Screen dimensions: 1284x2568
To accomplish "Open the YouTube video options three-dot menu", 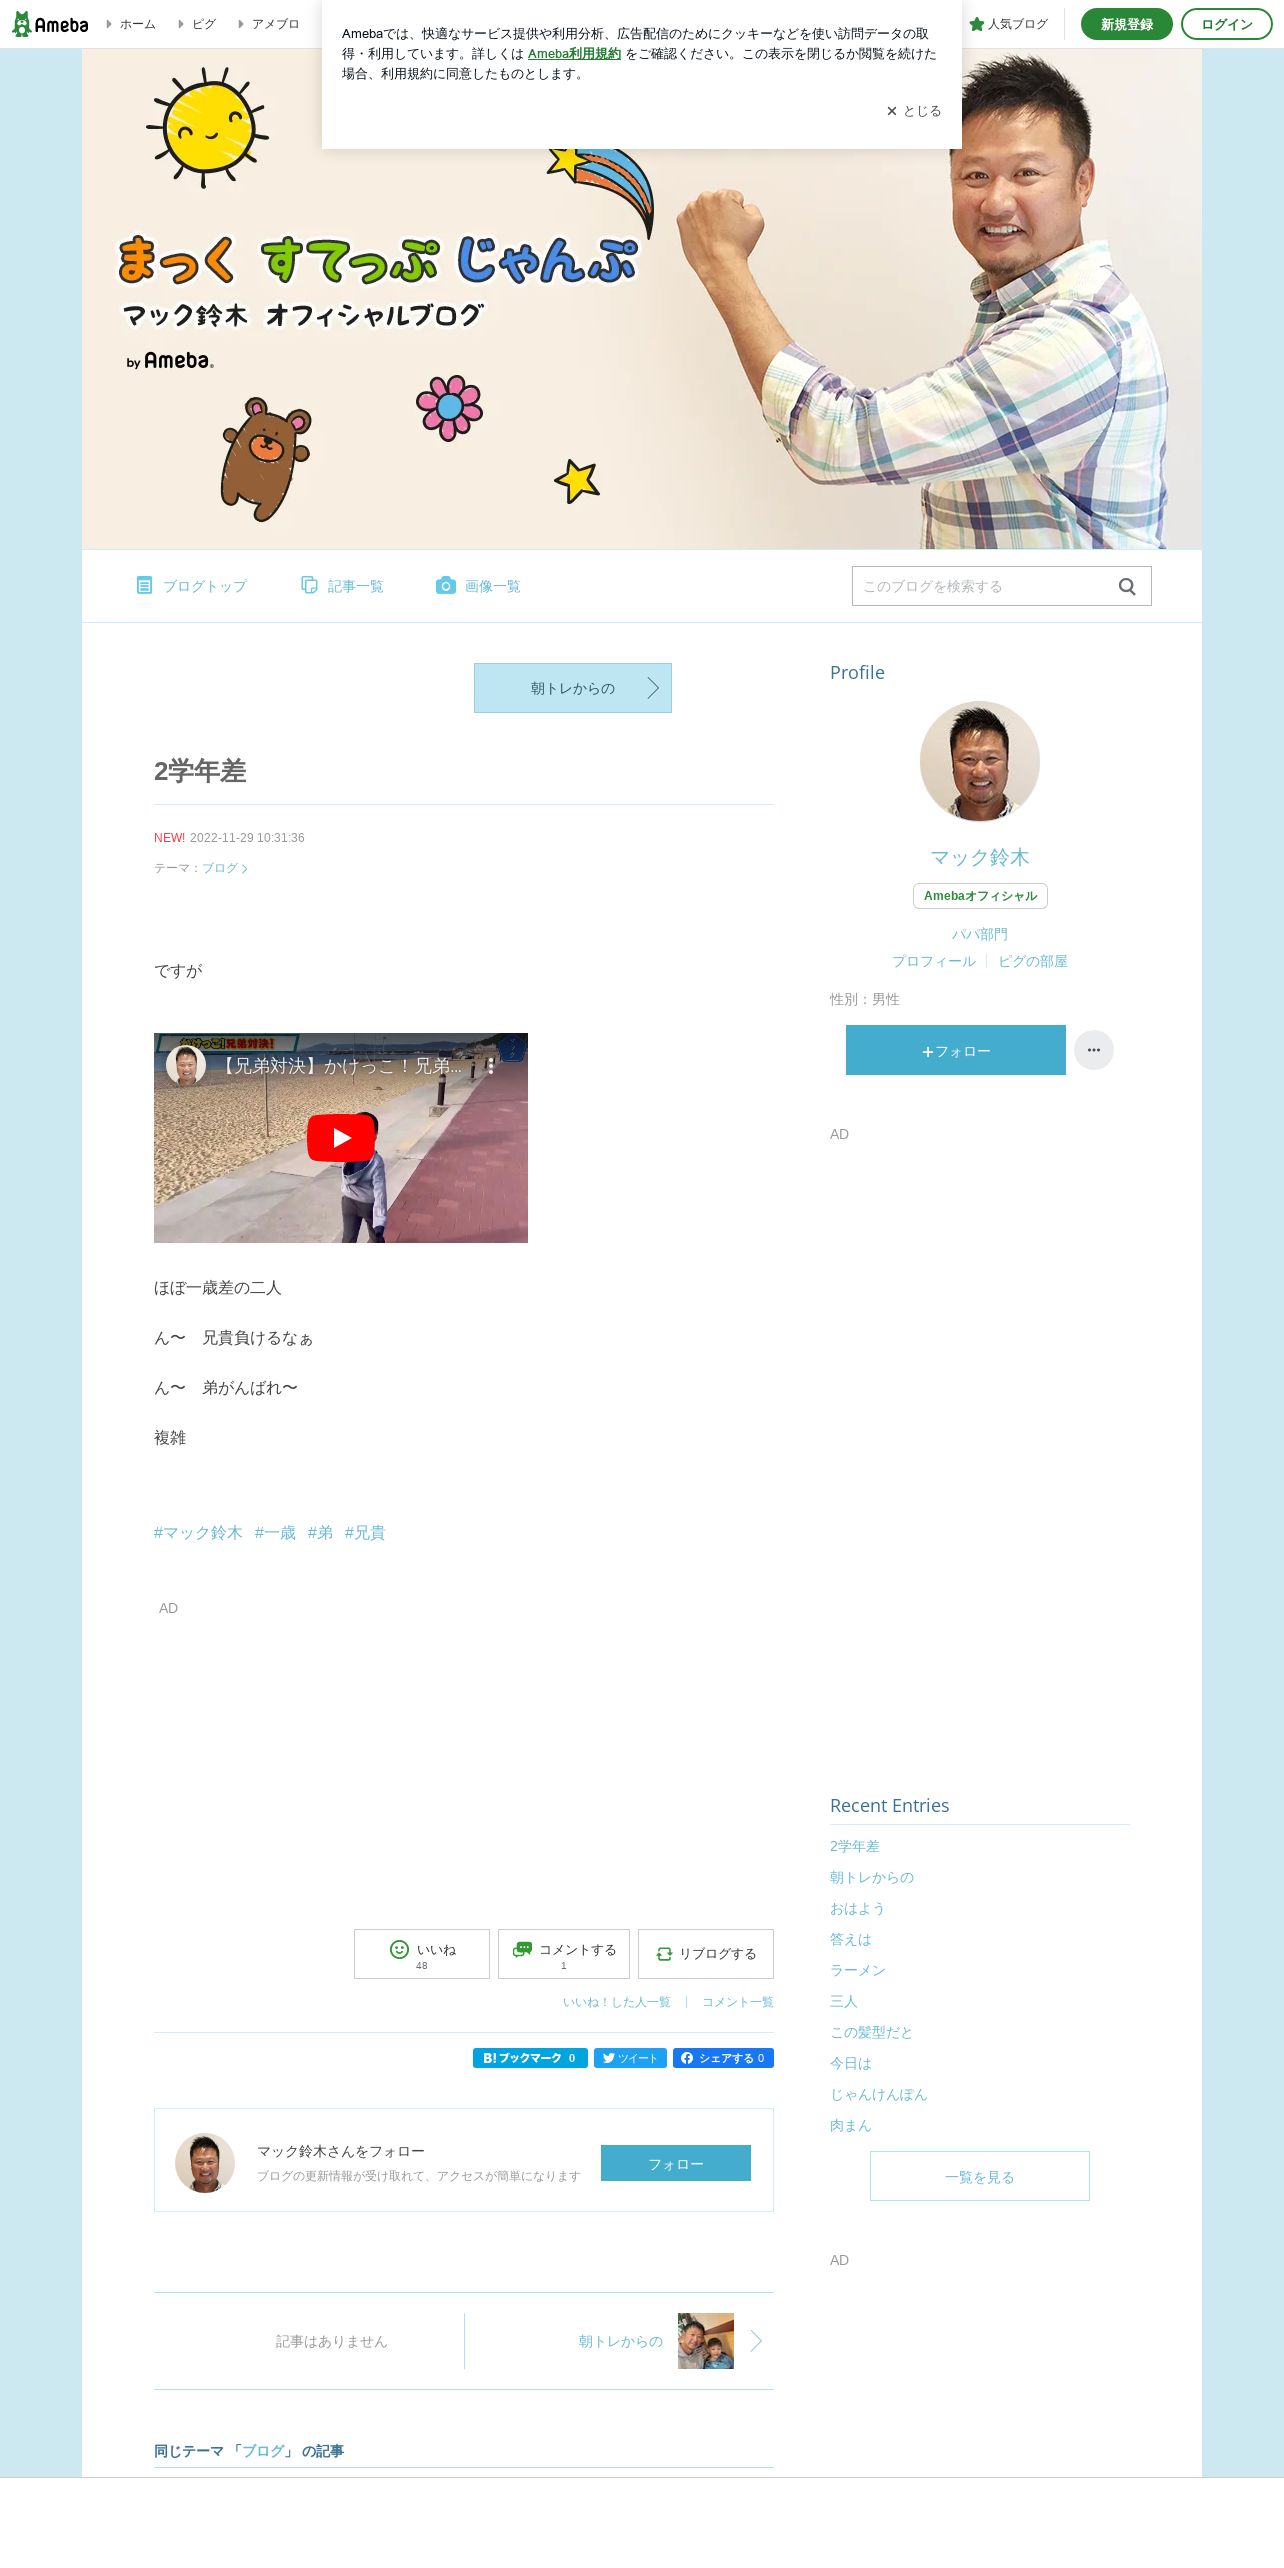I will coord(490,1066).
